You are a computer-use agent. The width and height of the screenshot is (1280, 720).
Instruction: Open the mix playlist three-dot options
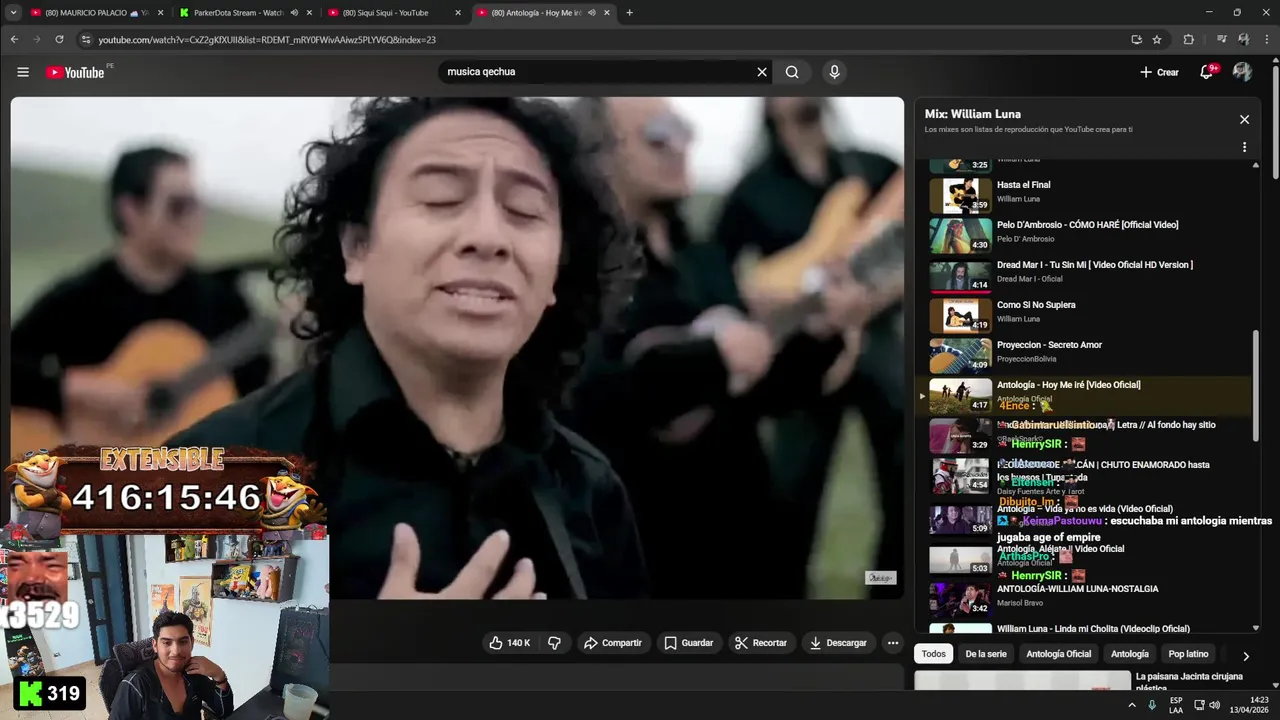click(x=1244, y=147)
